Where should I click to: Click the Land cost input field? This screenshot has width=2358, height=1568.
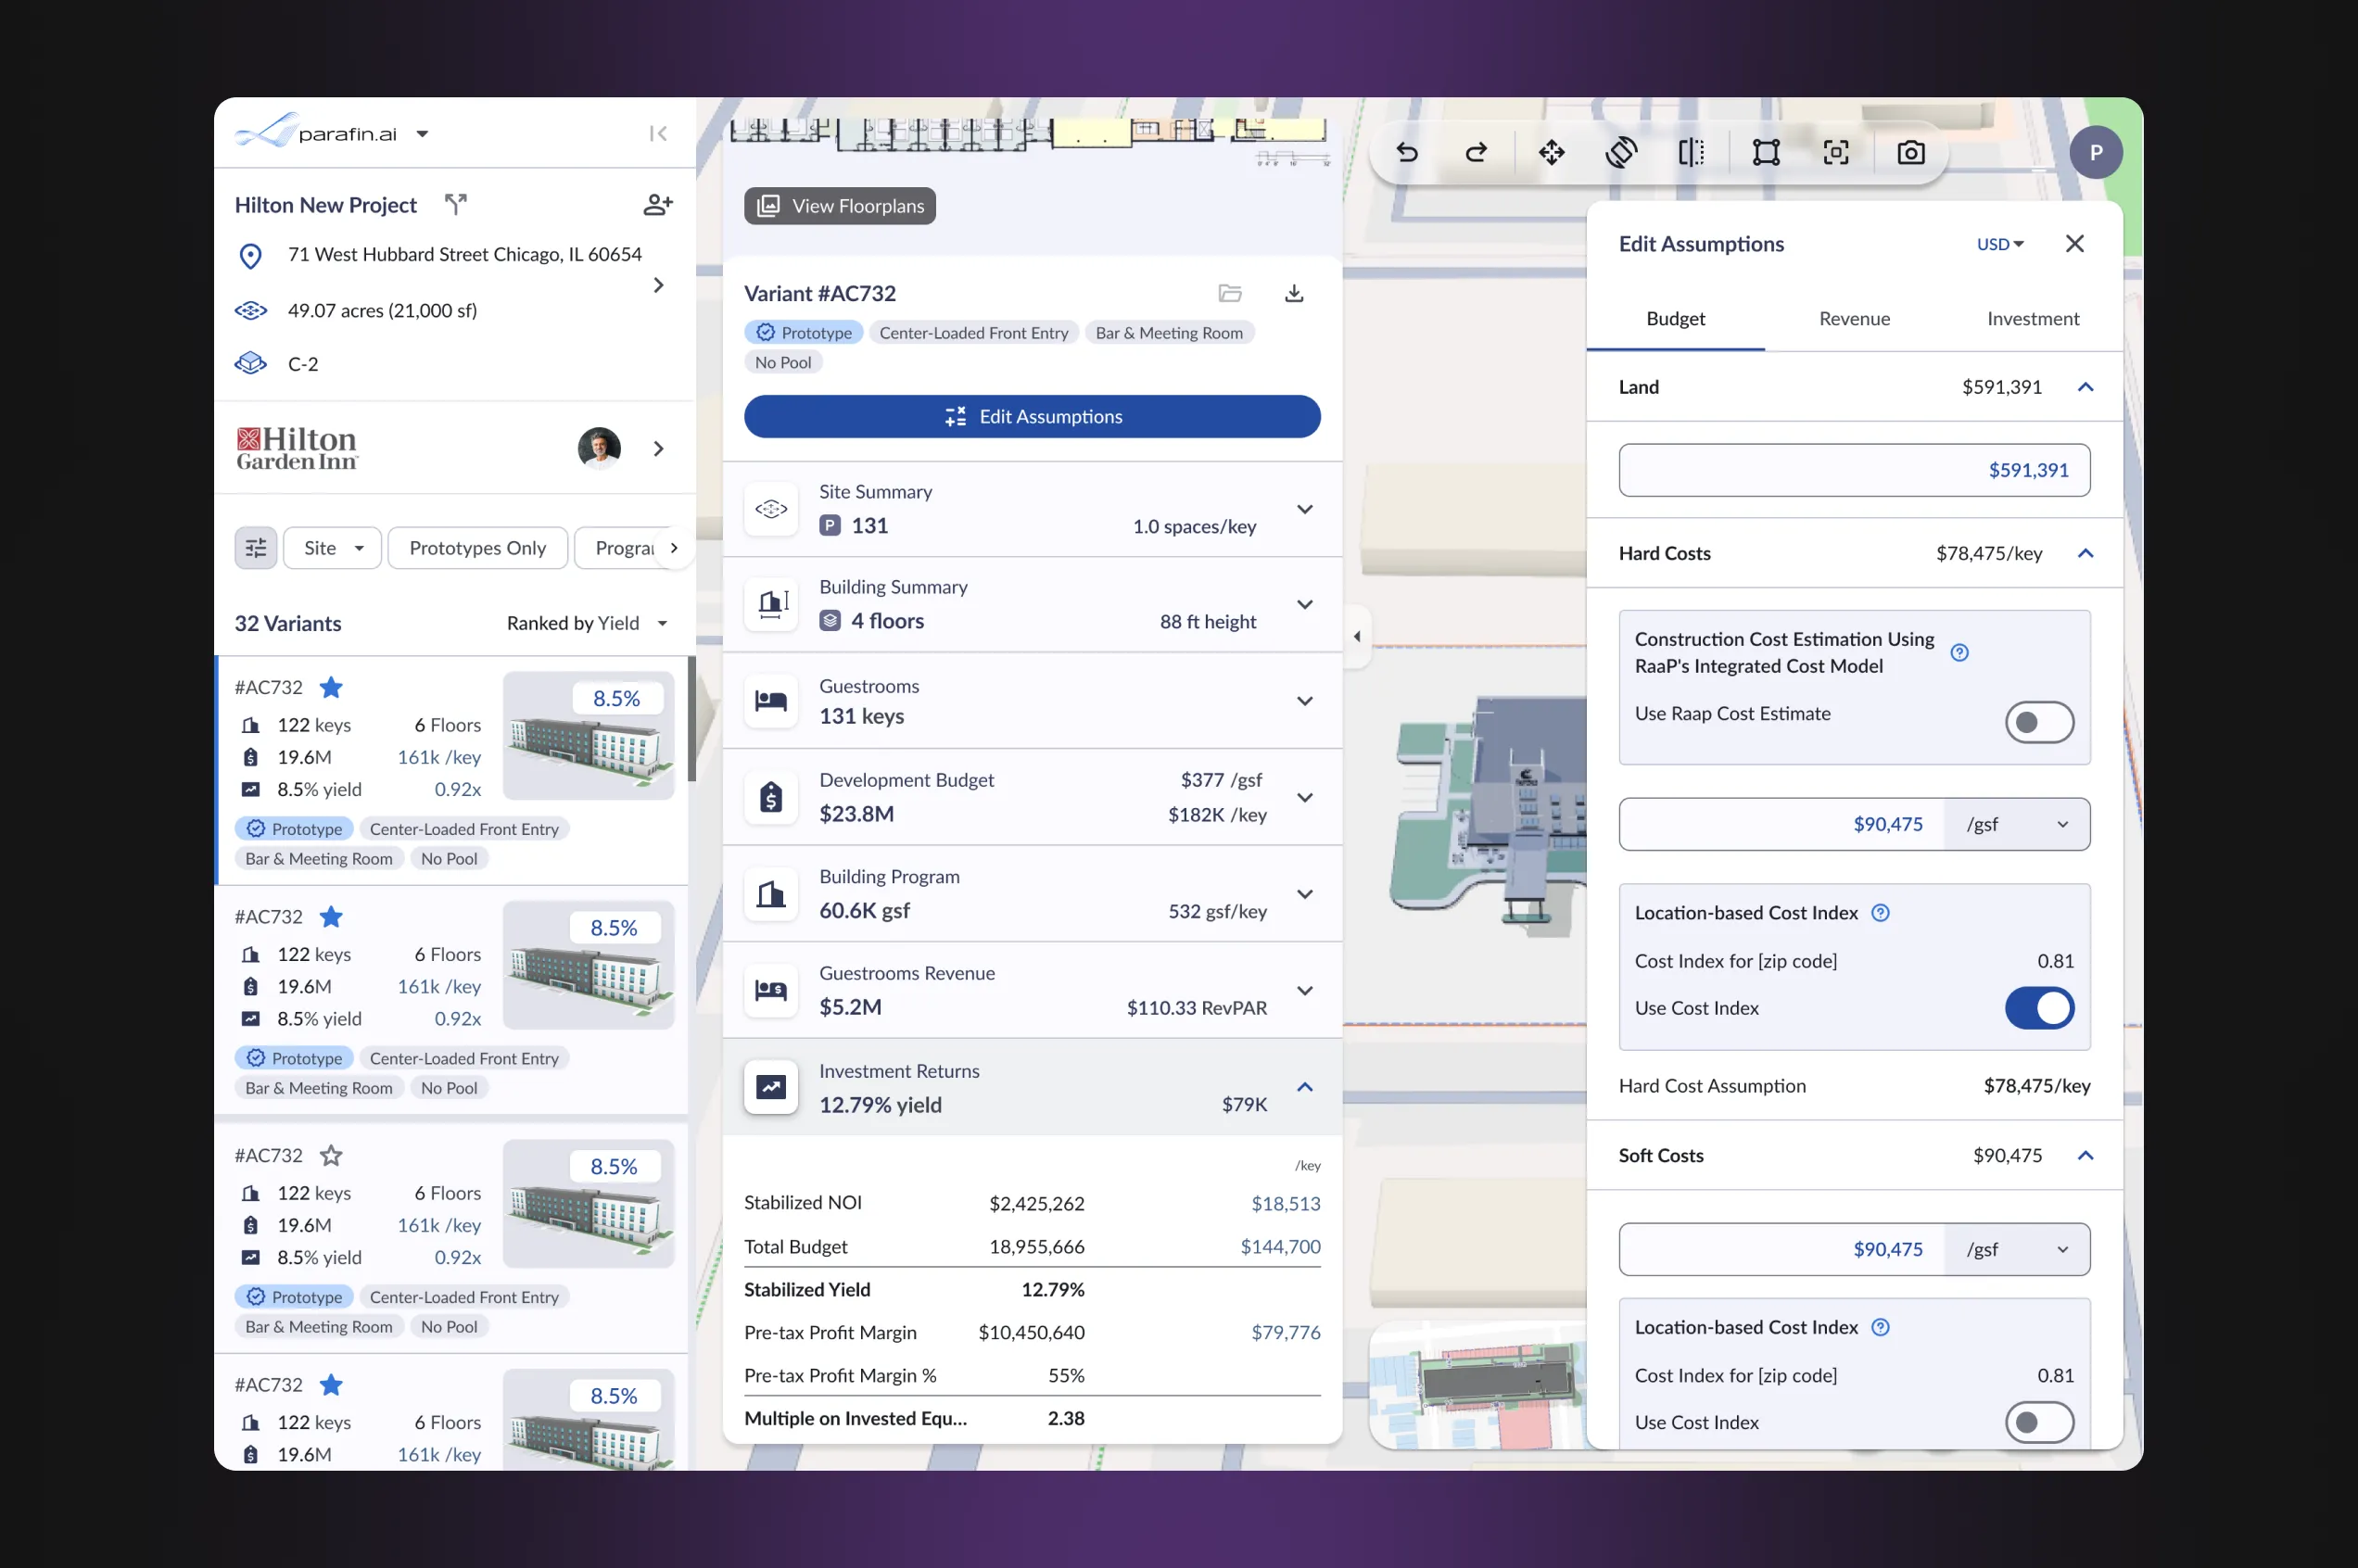point(1853,470)
